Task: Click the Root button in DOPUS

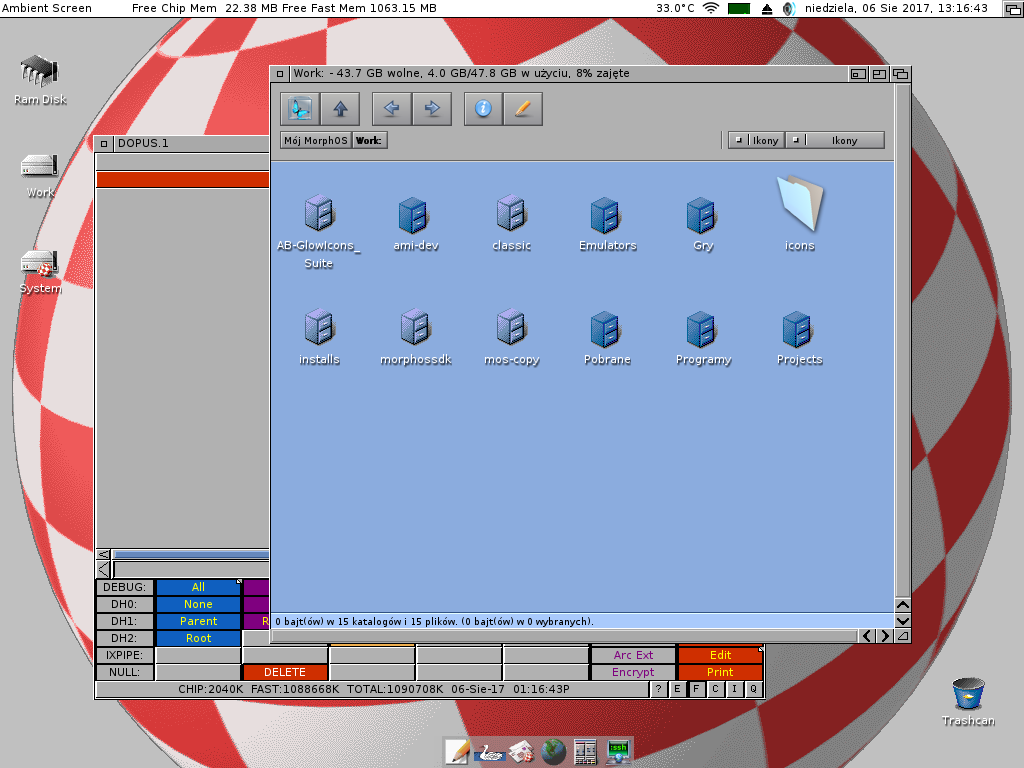Action: (199, 638)
